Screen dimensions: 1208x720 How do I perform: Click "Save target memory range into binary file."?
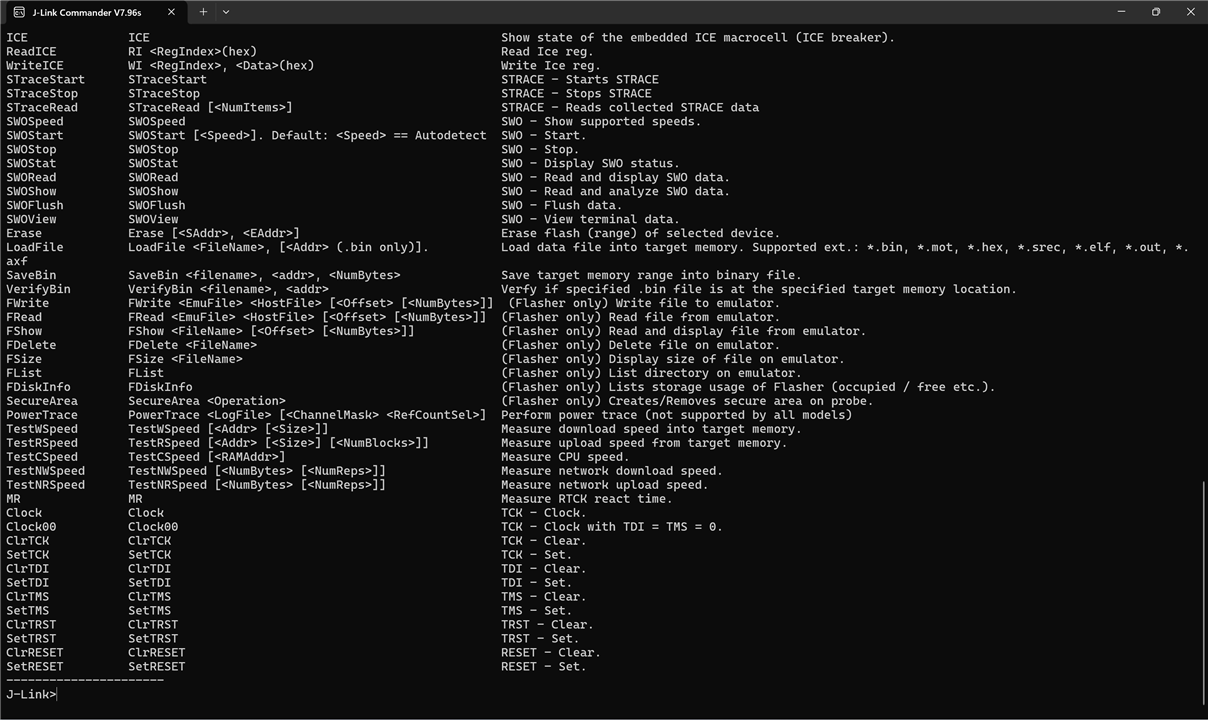(x=650, y=275)
